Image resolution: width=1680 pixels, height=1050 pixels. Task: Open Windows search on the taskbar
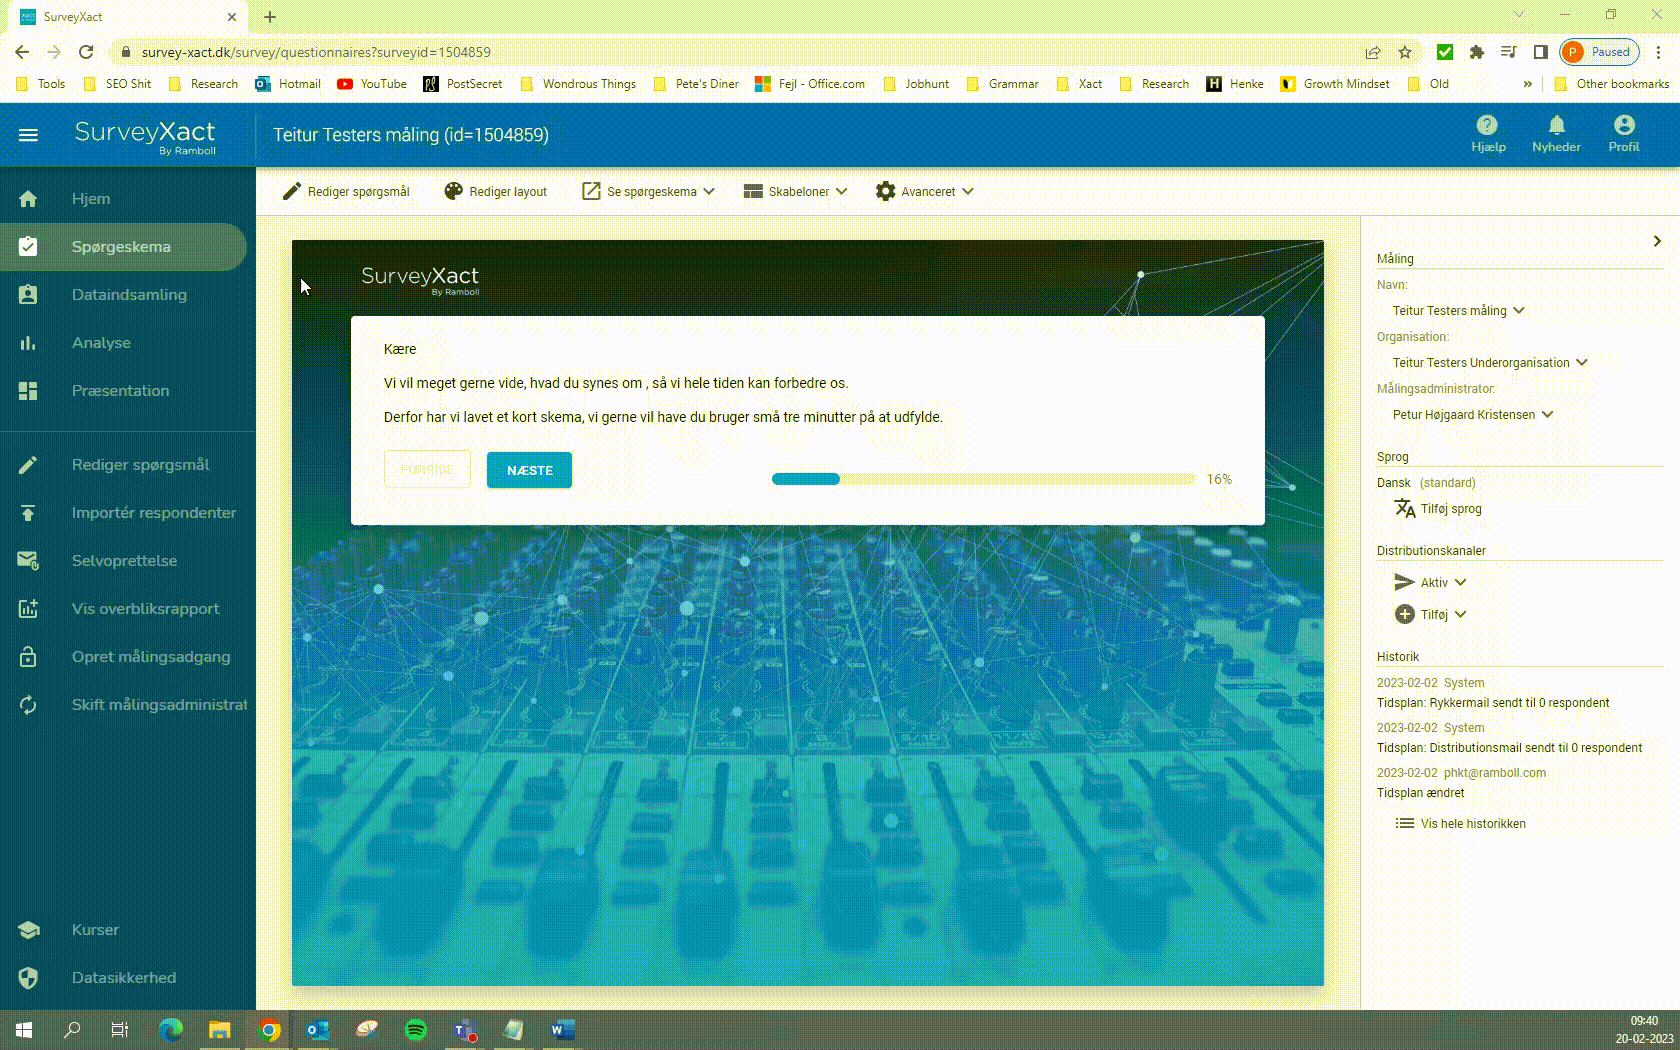[x=72, y=1030]
